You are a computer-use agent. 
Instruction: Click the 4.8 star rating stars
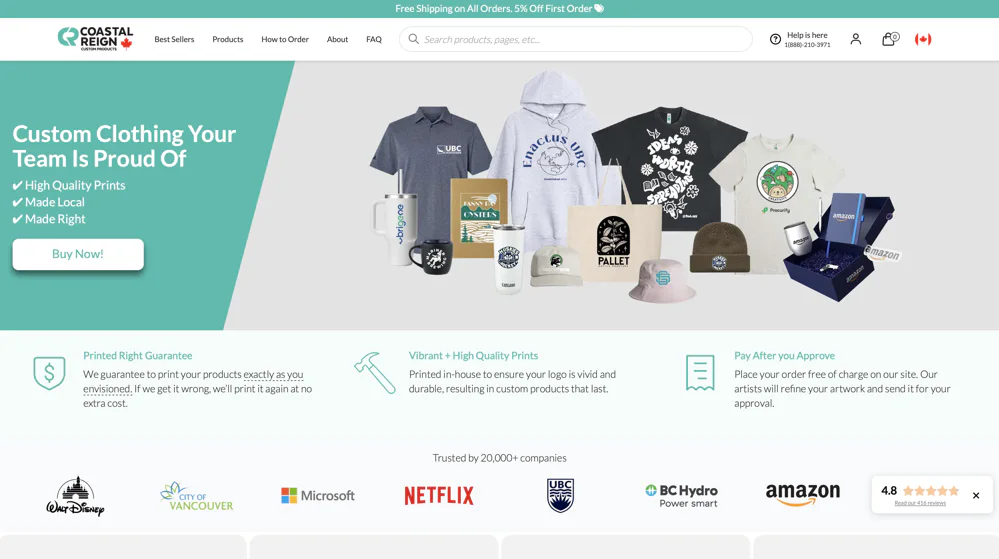click(931, 490)
